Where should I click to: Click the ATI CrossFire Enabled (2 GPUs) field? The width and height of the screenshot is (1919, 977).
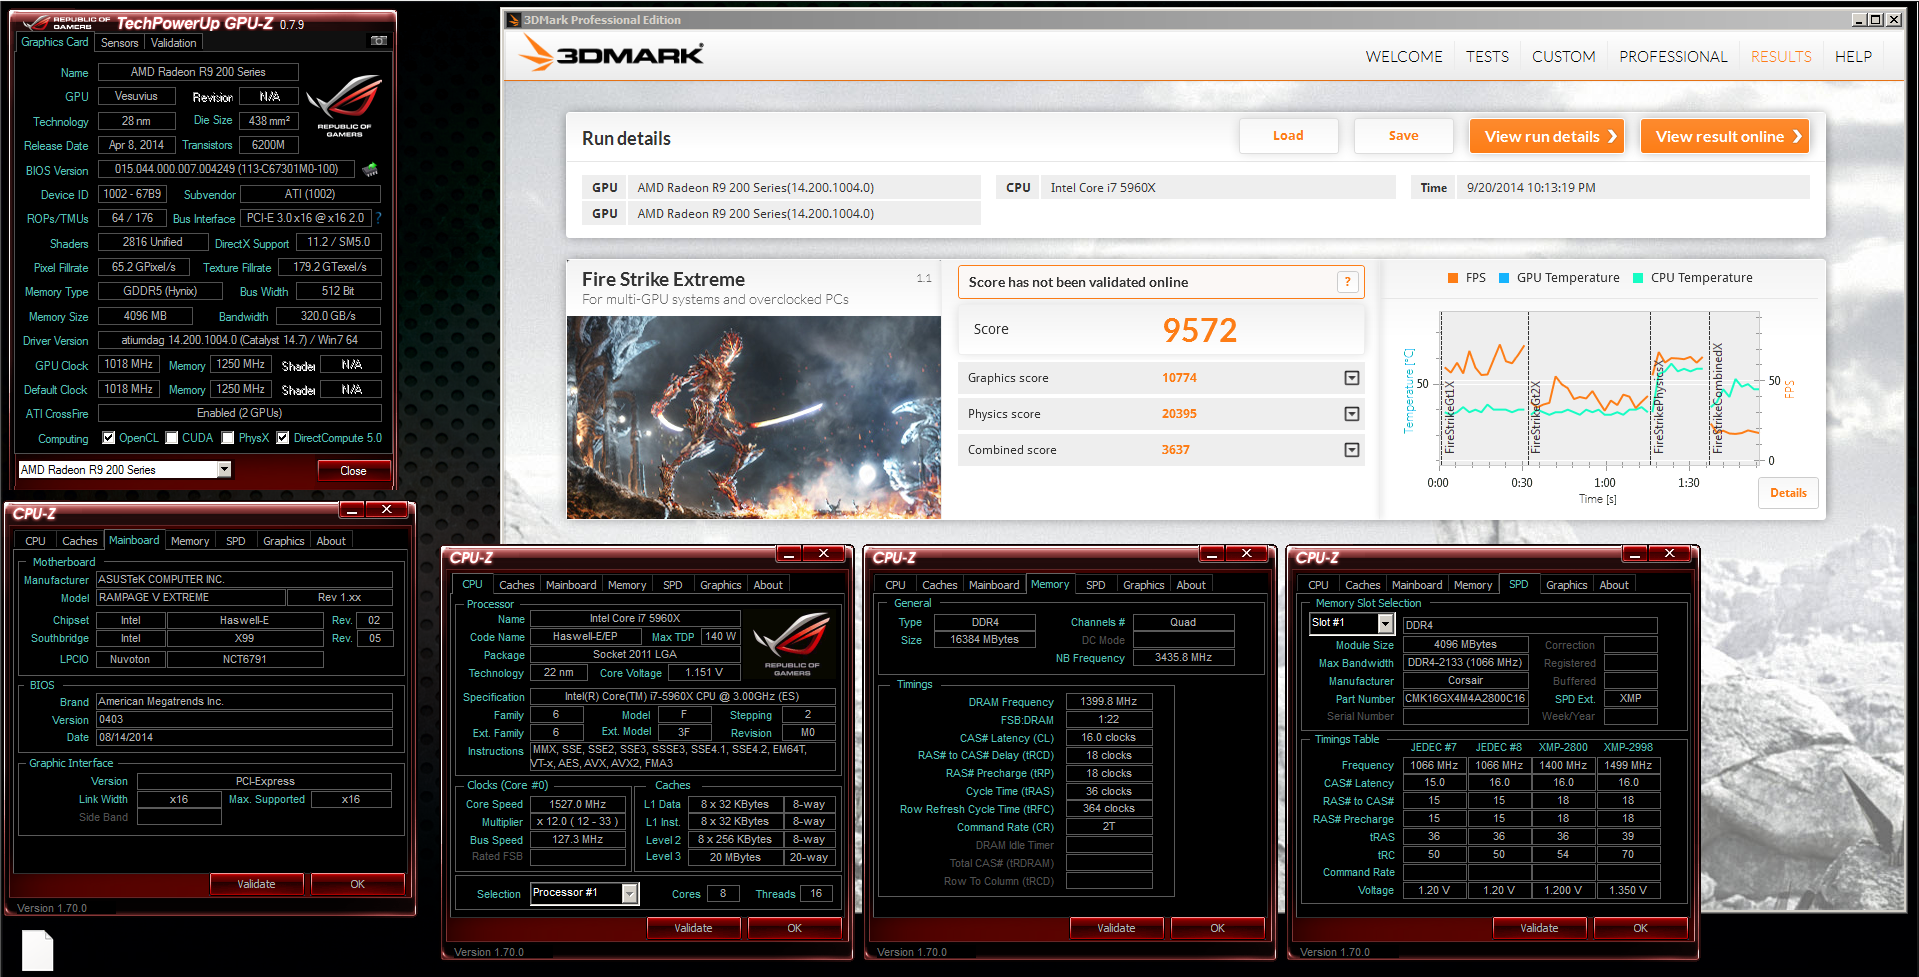[239, 413]
